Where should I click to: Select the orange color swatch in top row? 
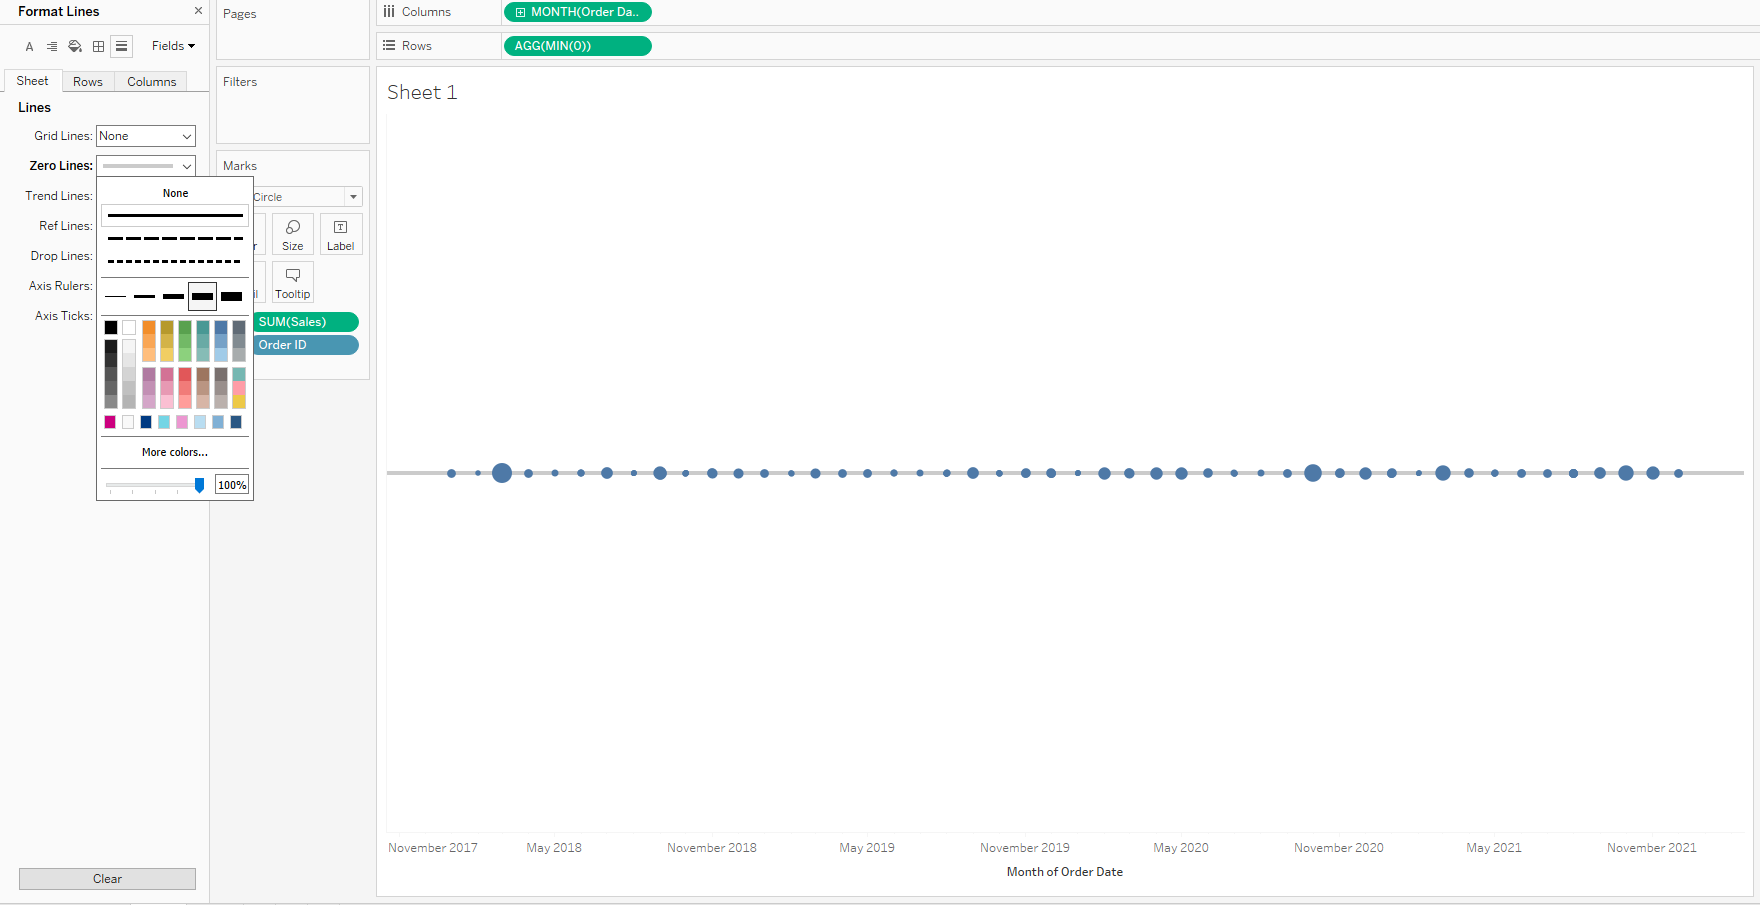tap(149, 327)
